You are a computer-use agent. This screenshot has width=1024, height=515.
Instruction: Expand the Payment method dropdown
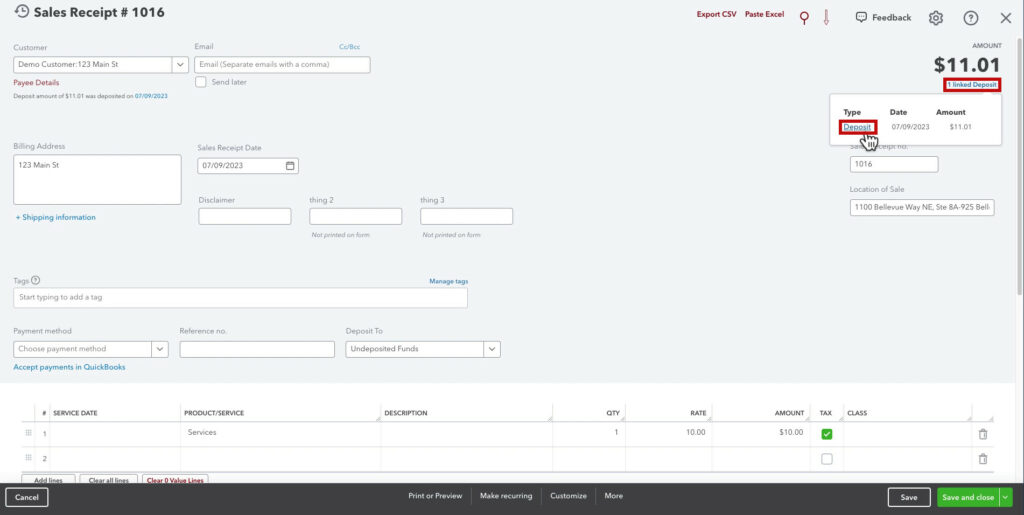coord(159,349)
